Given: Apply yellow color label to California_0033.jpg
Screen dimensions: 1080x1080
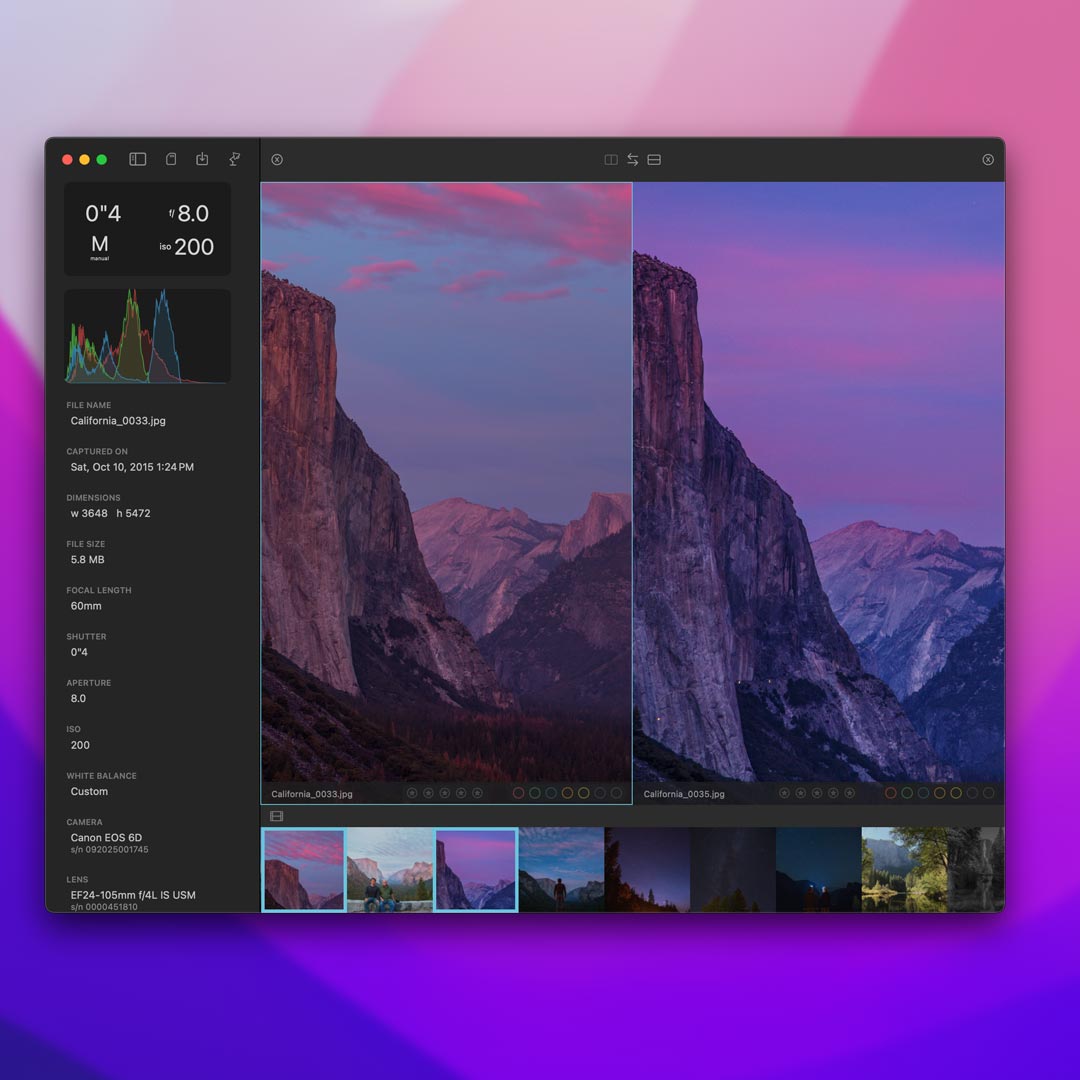Looking at the screenshot, I should [583, 793].
